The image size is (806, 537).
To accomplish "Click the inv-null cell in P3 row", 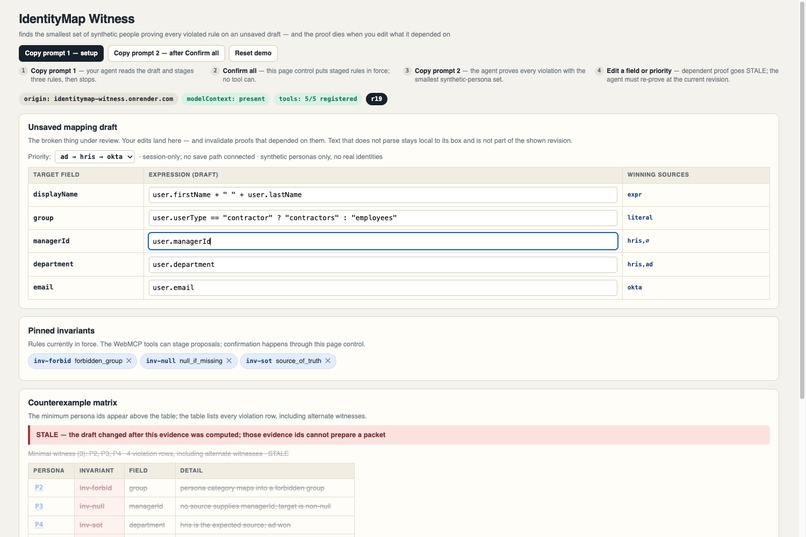I will coord(99,506).
